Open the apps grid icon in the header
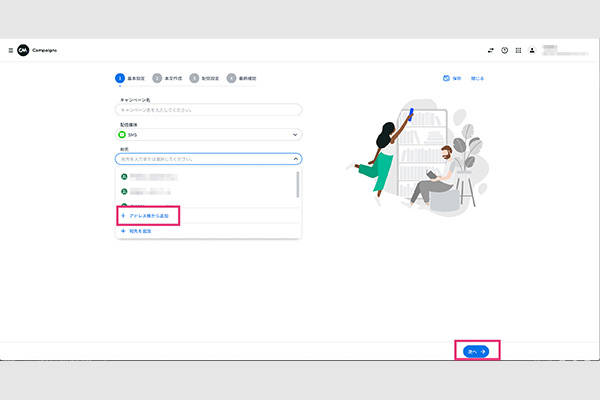Viewport: 600px width, 400px height. pos(518,50)
